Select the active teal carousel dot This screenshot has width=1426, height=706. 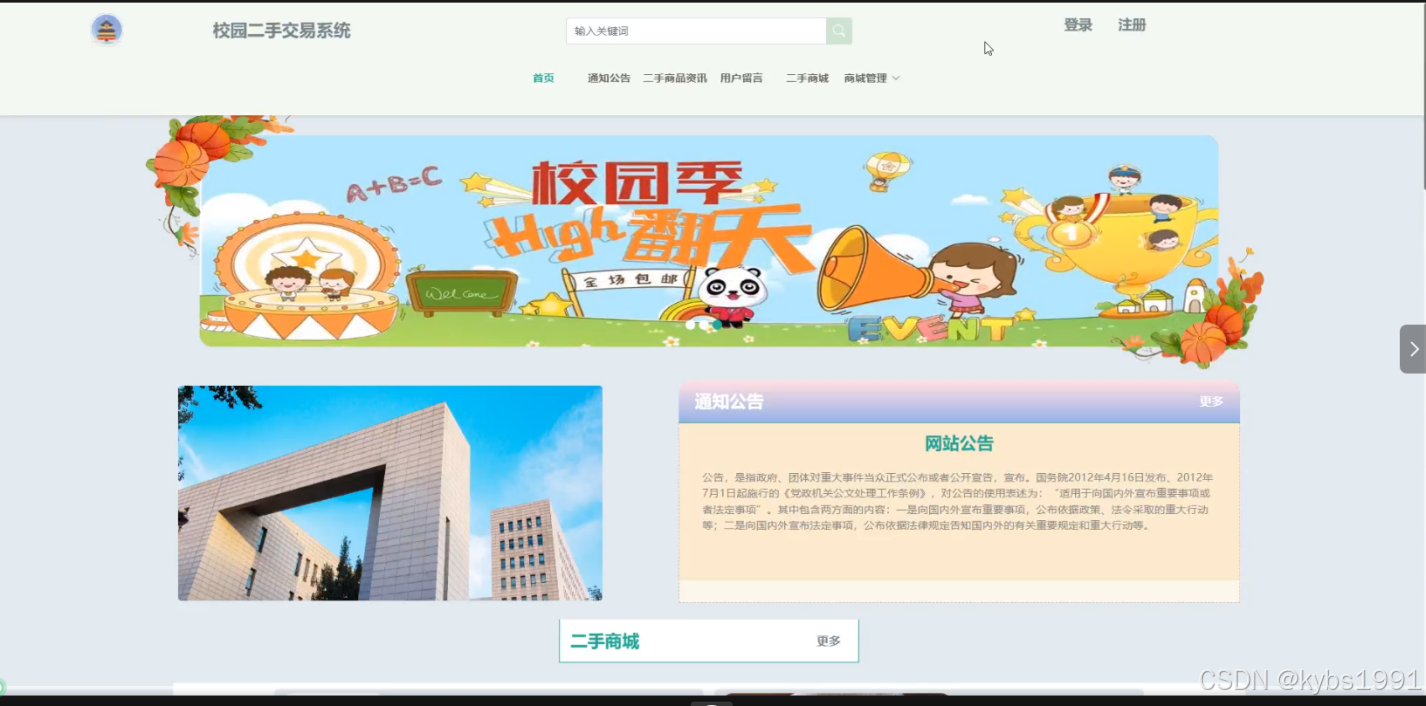(717, 325)
